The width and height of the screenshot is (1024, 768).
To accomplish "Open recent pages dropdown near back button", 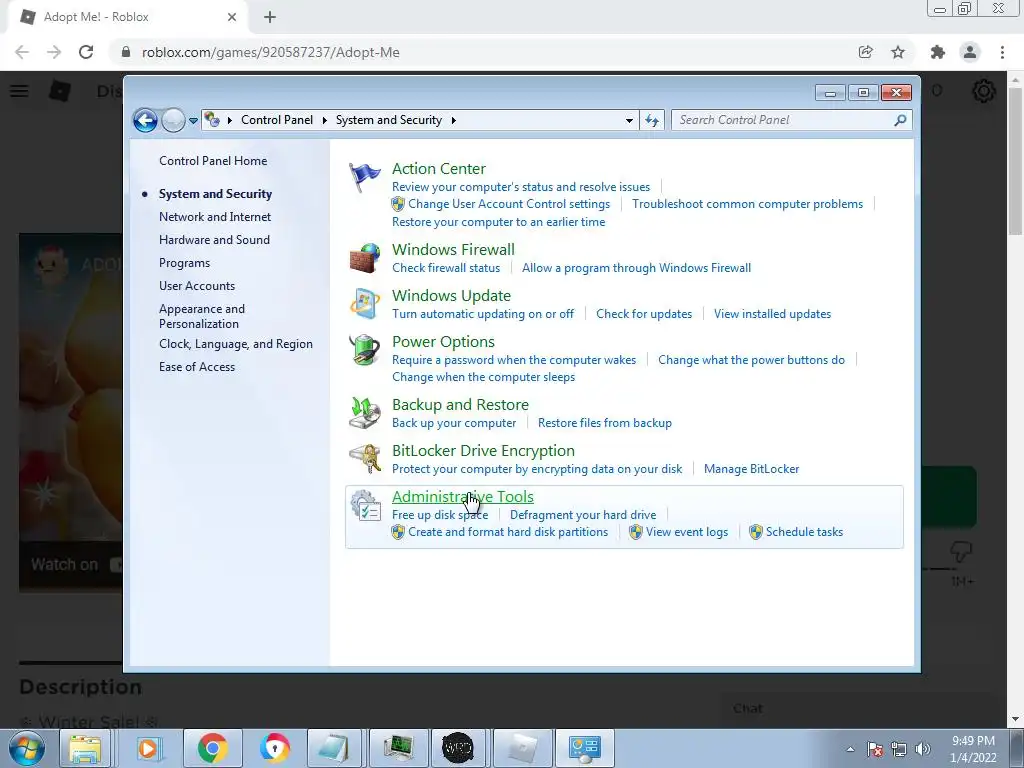I will [193, 120].
